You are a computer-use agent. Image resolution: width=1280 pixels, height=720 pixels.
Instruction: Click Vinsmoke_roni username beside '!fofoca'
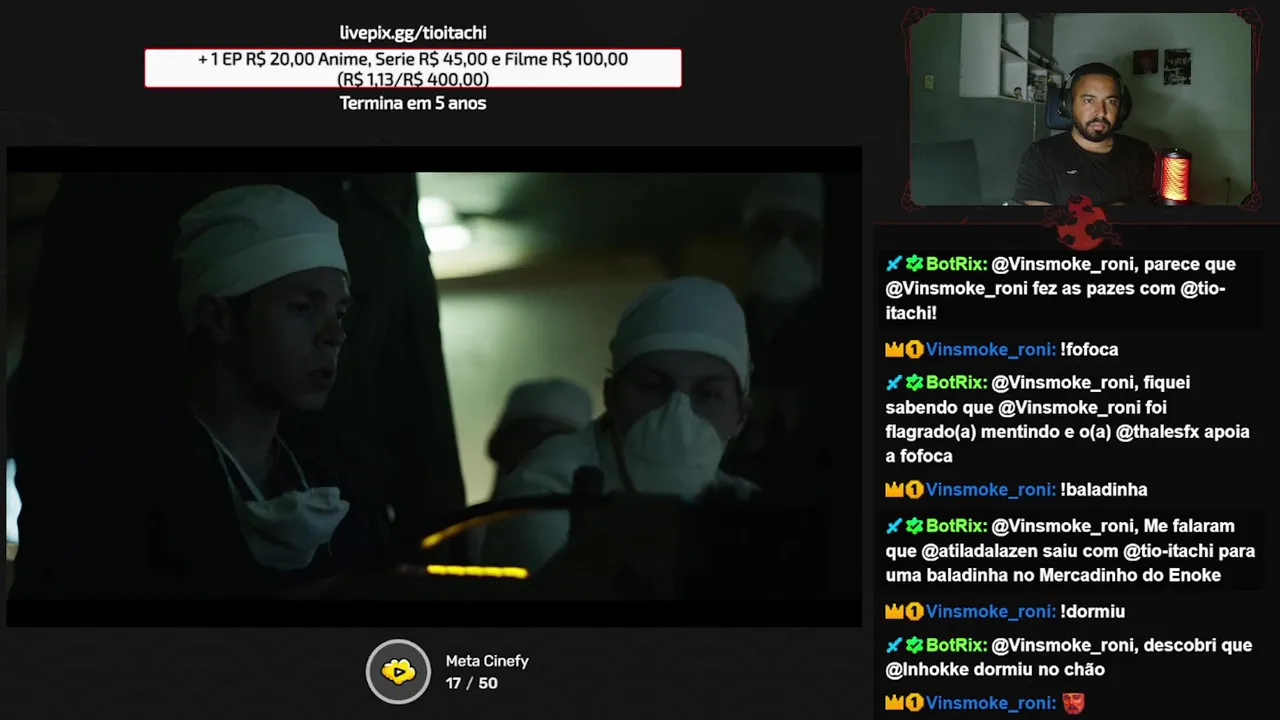991,350
